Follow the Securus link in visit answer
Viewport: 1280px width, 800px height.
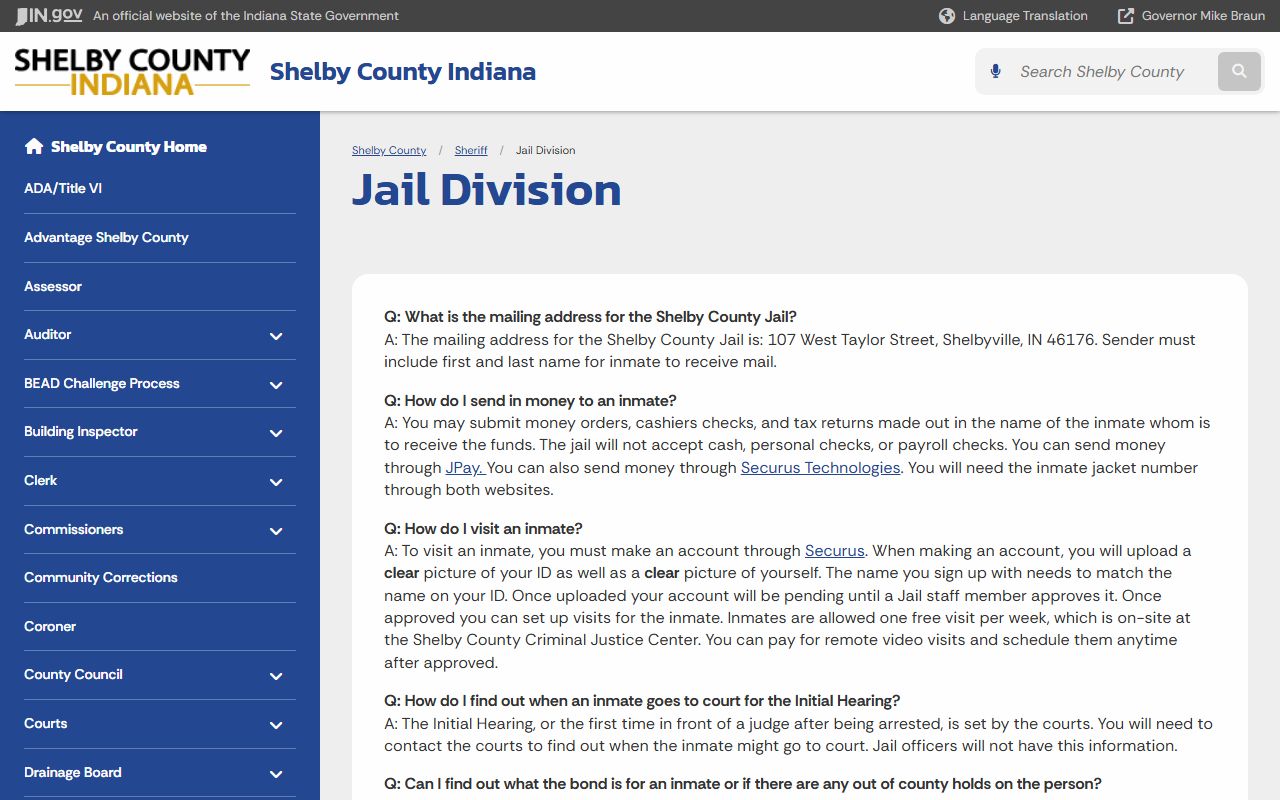tap(835, 550)
